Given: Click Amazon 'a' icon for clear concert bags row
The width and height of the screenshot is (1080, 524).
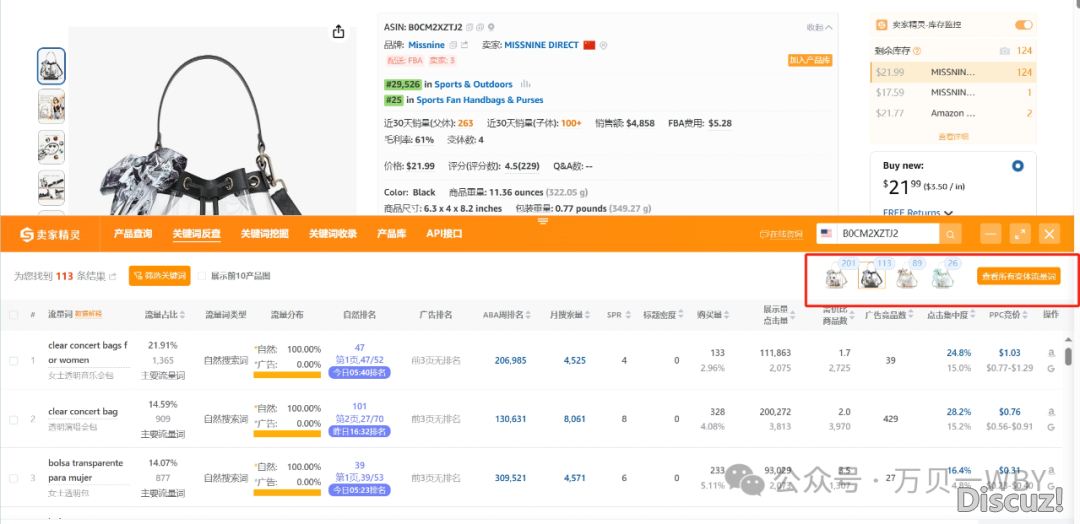Looking at the screenshot, I should (x=1051, y=353).
